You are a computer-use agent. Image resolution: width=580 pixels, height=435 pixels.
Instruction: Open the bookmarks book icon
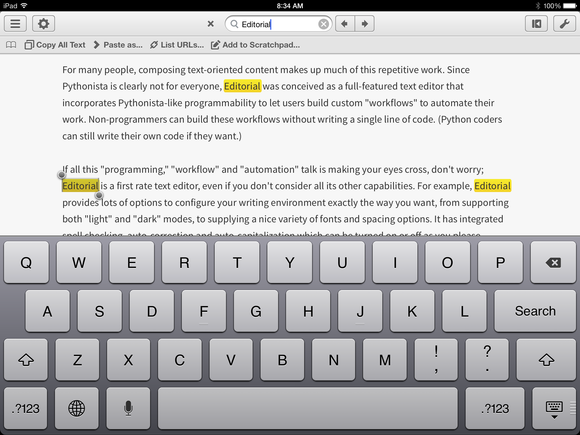point(11,45)
